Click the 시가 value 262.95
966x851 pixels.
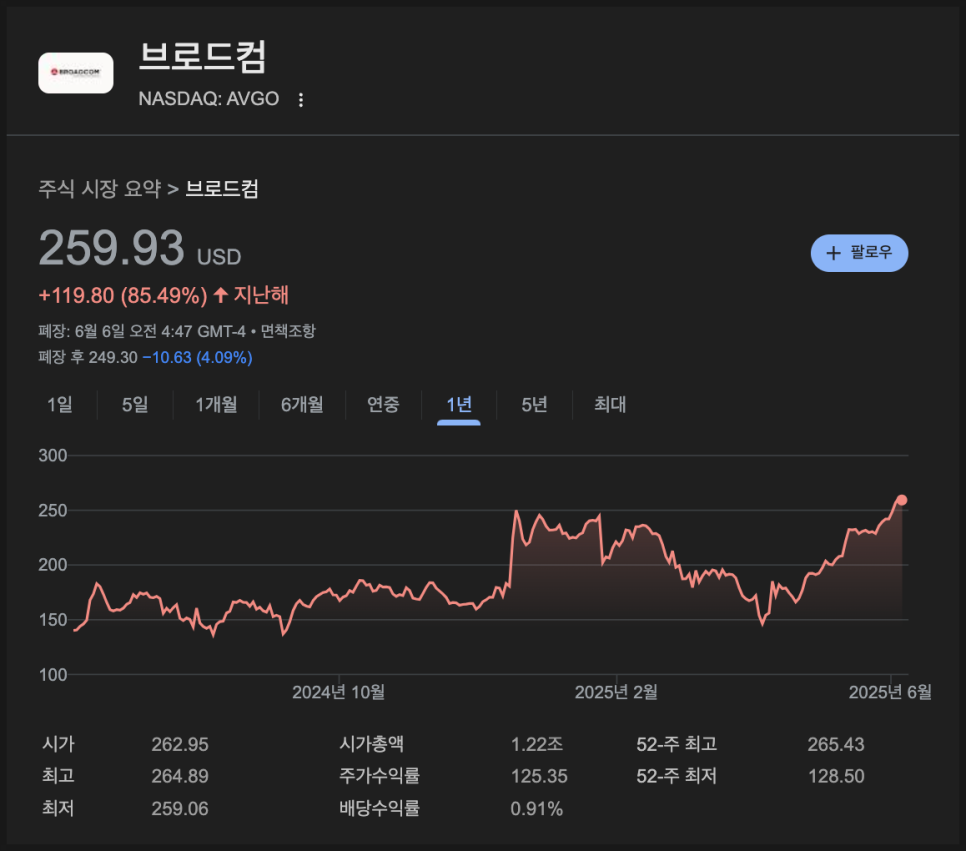(x=180, y=744)
